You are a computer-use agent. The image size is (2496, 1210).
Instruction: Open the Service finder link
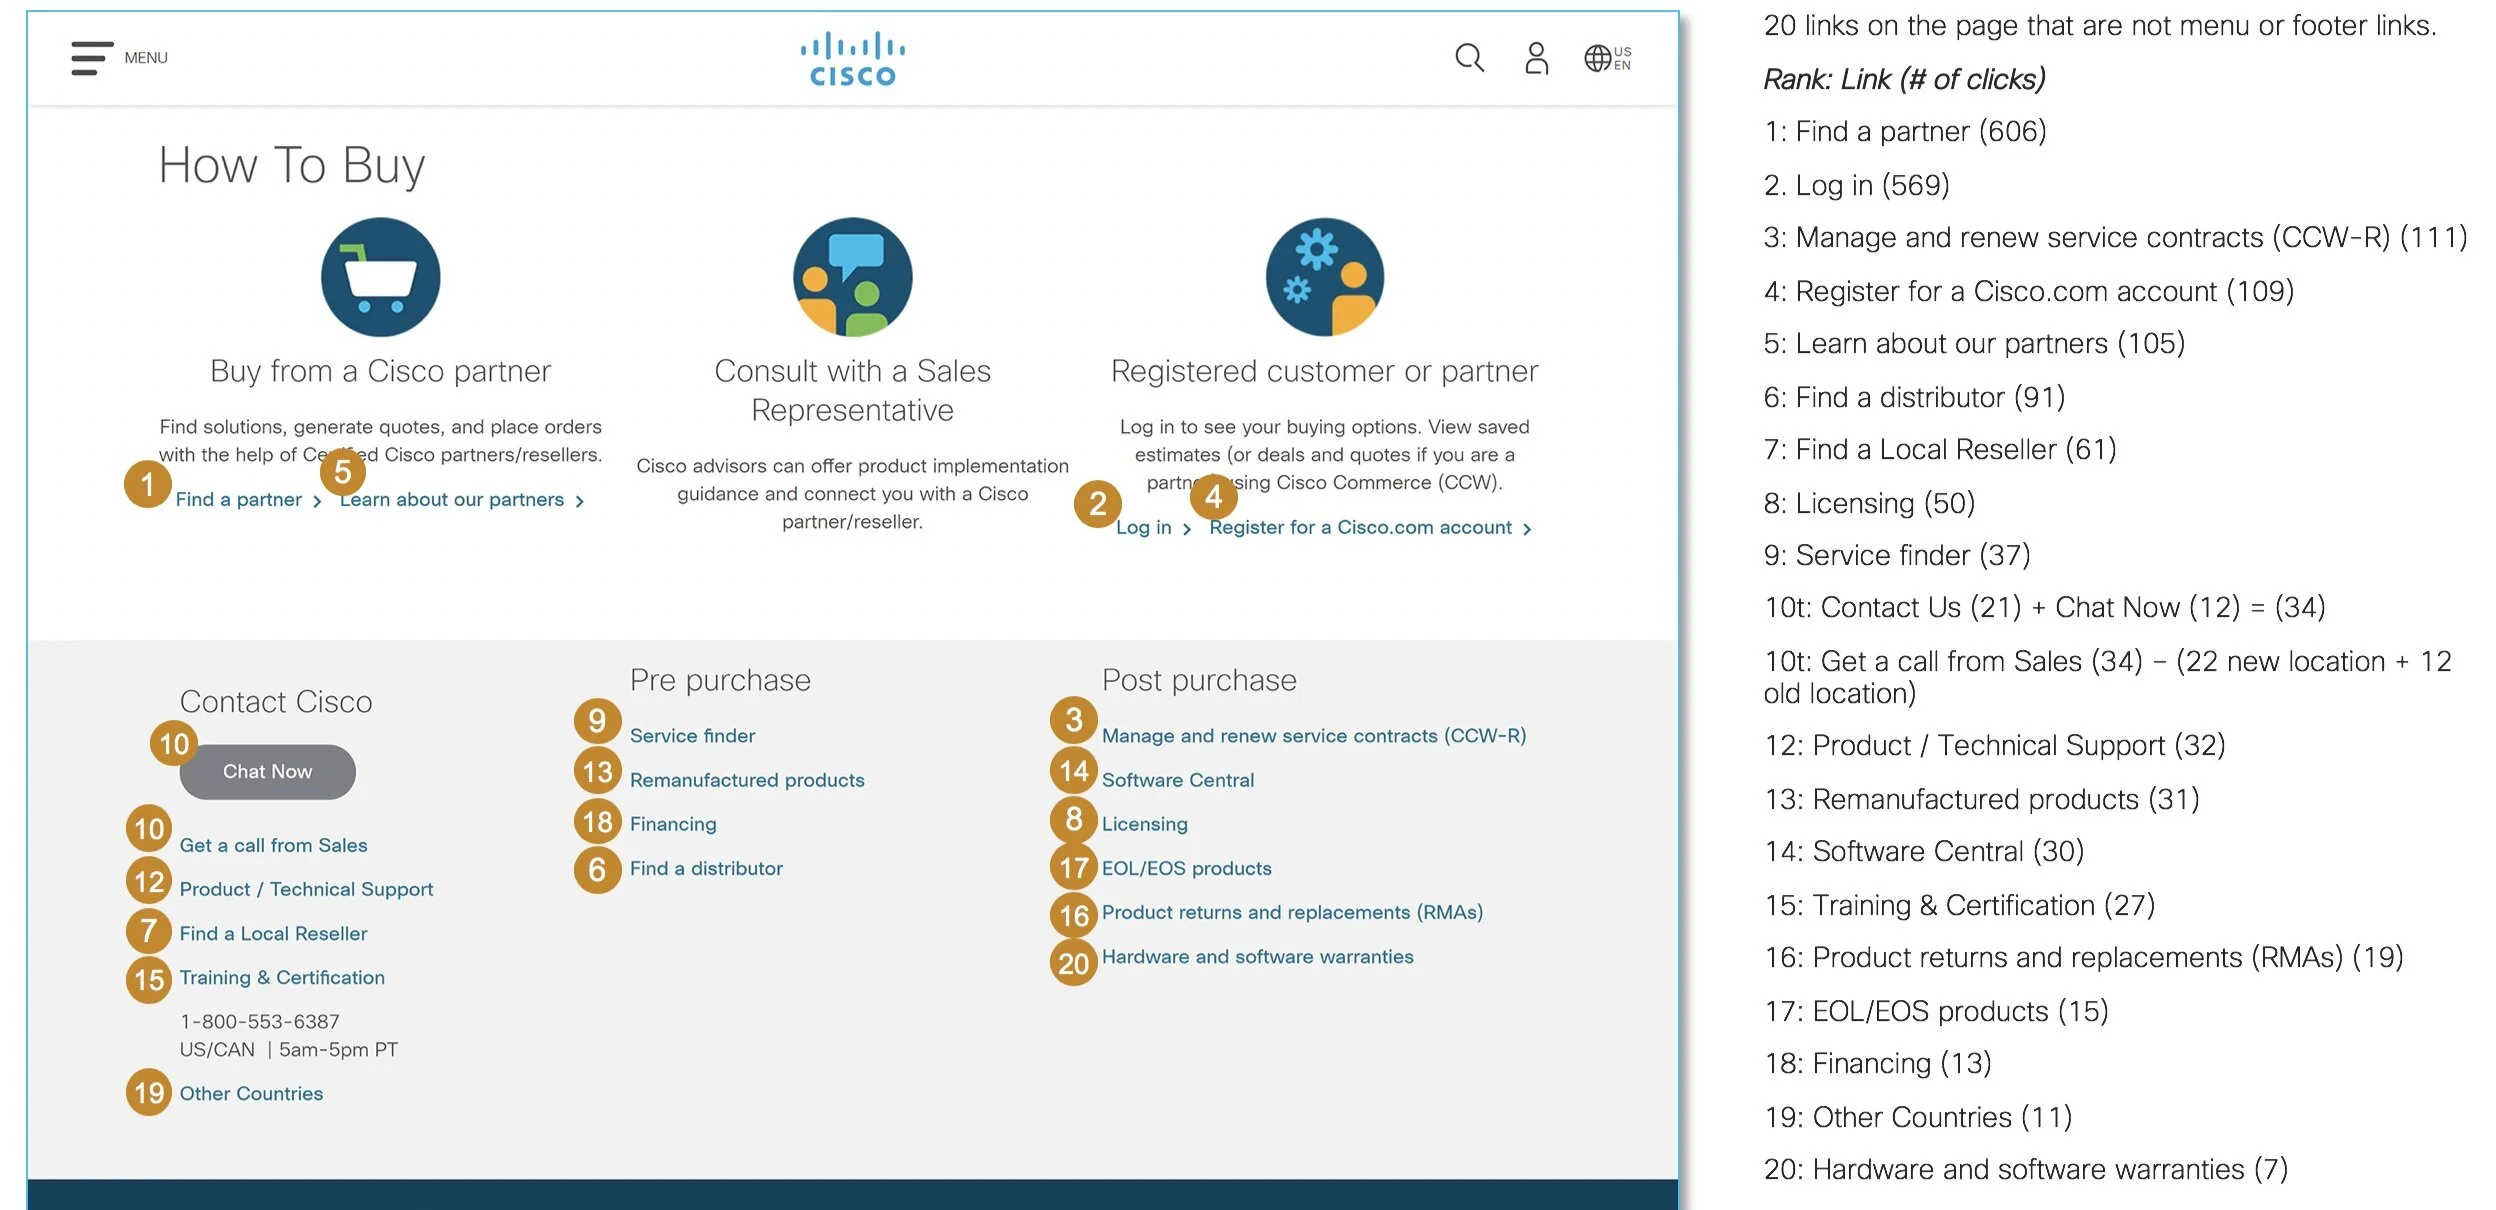692,736
